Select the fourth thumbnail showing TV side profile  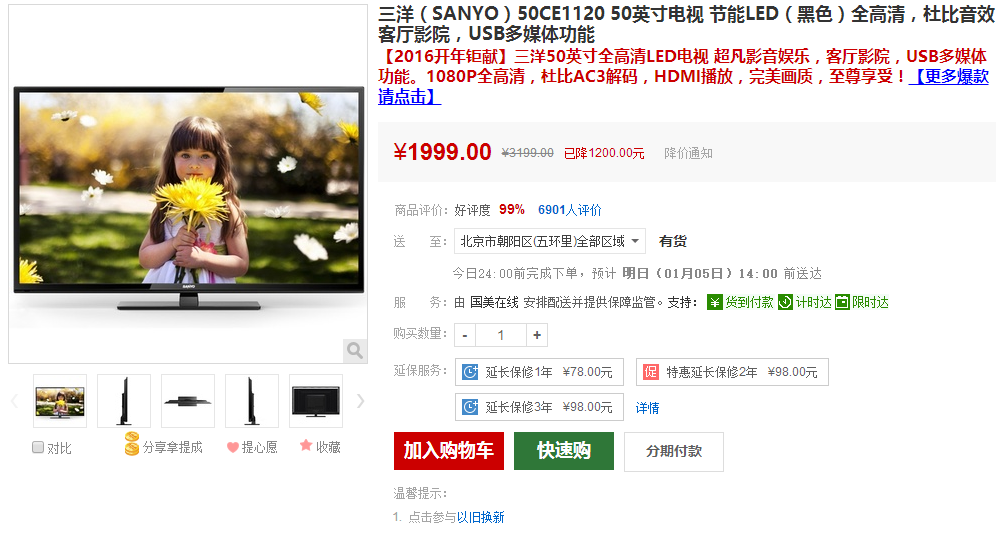point(252,401)
